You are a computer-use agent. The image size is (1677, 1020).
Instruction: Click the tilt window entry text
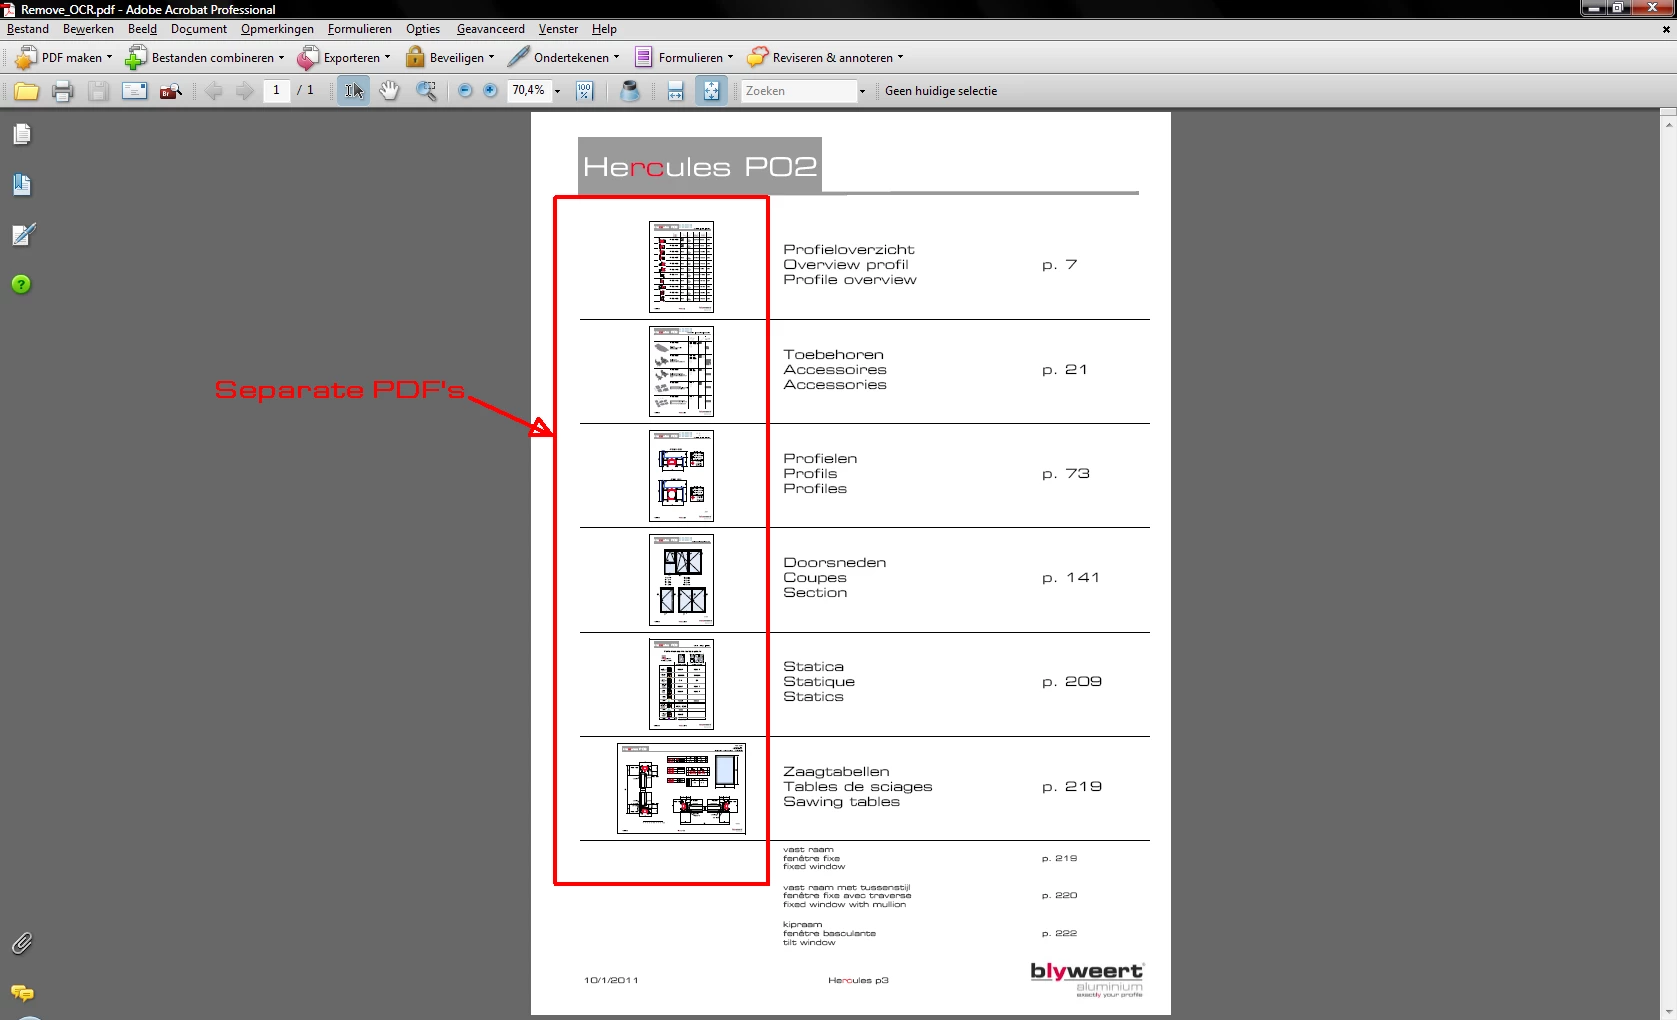809,942
